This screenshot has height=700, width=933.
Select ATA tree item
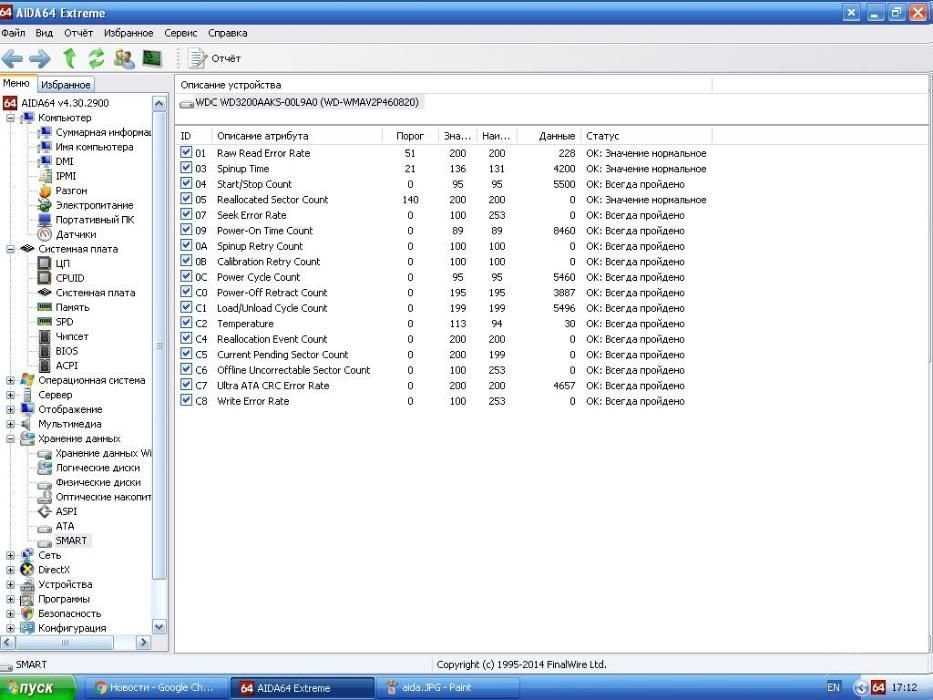point(57,526)
